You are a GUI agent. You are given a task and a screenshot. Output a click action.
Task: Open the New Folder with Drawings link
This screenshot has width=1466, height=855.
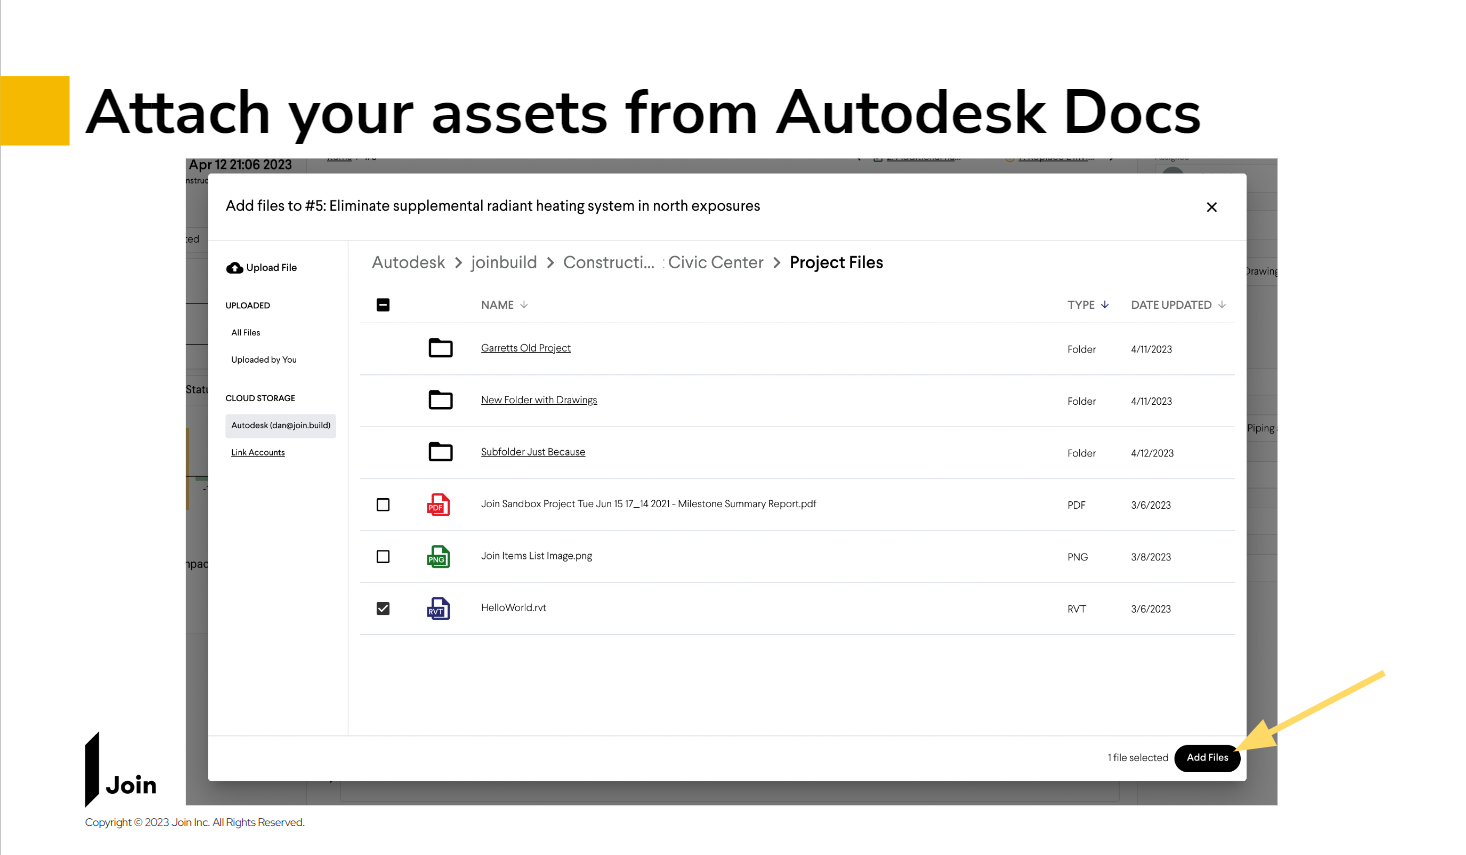point(539,400)
